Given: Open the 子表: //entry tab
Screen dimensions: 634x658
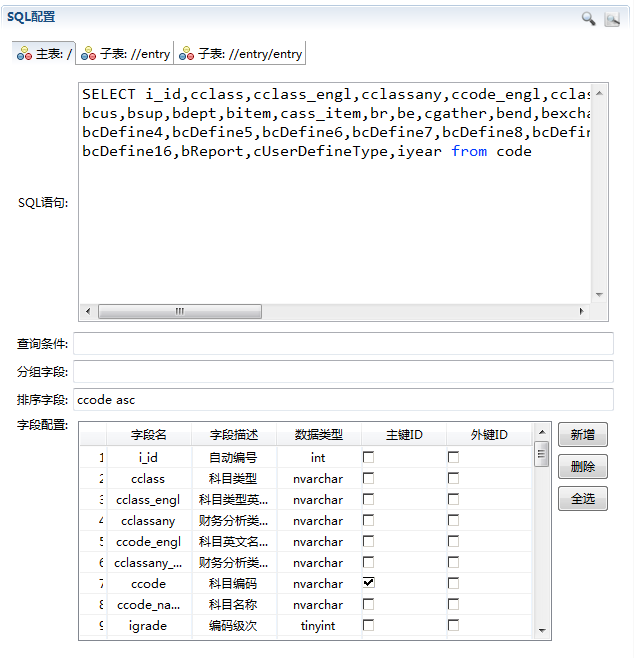Looking at the screenshot, I should click(x=125, y=54).
